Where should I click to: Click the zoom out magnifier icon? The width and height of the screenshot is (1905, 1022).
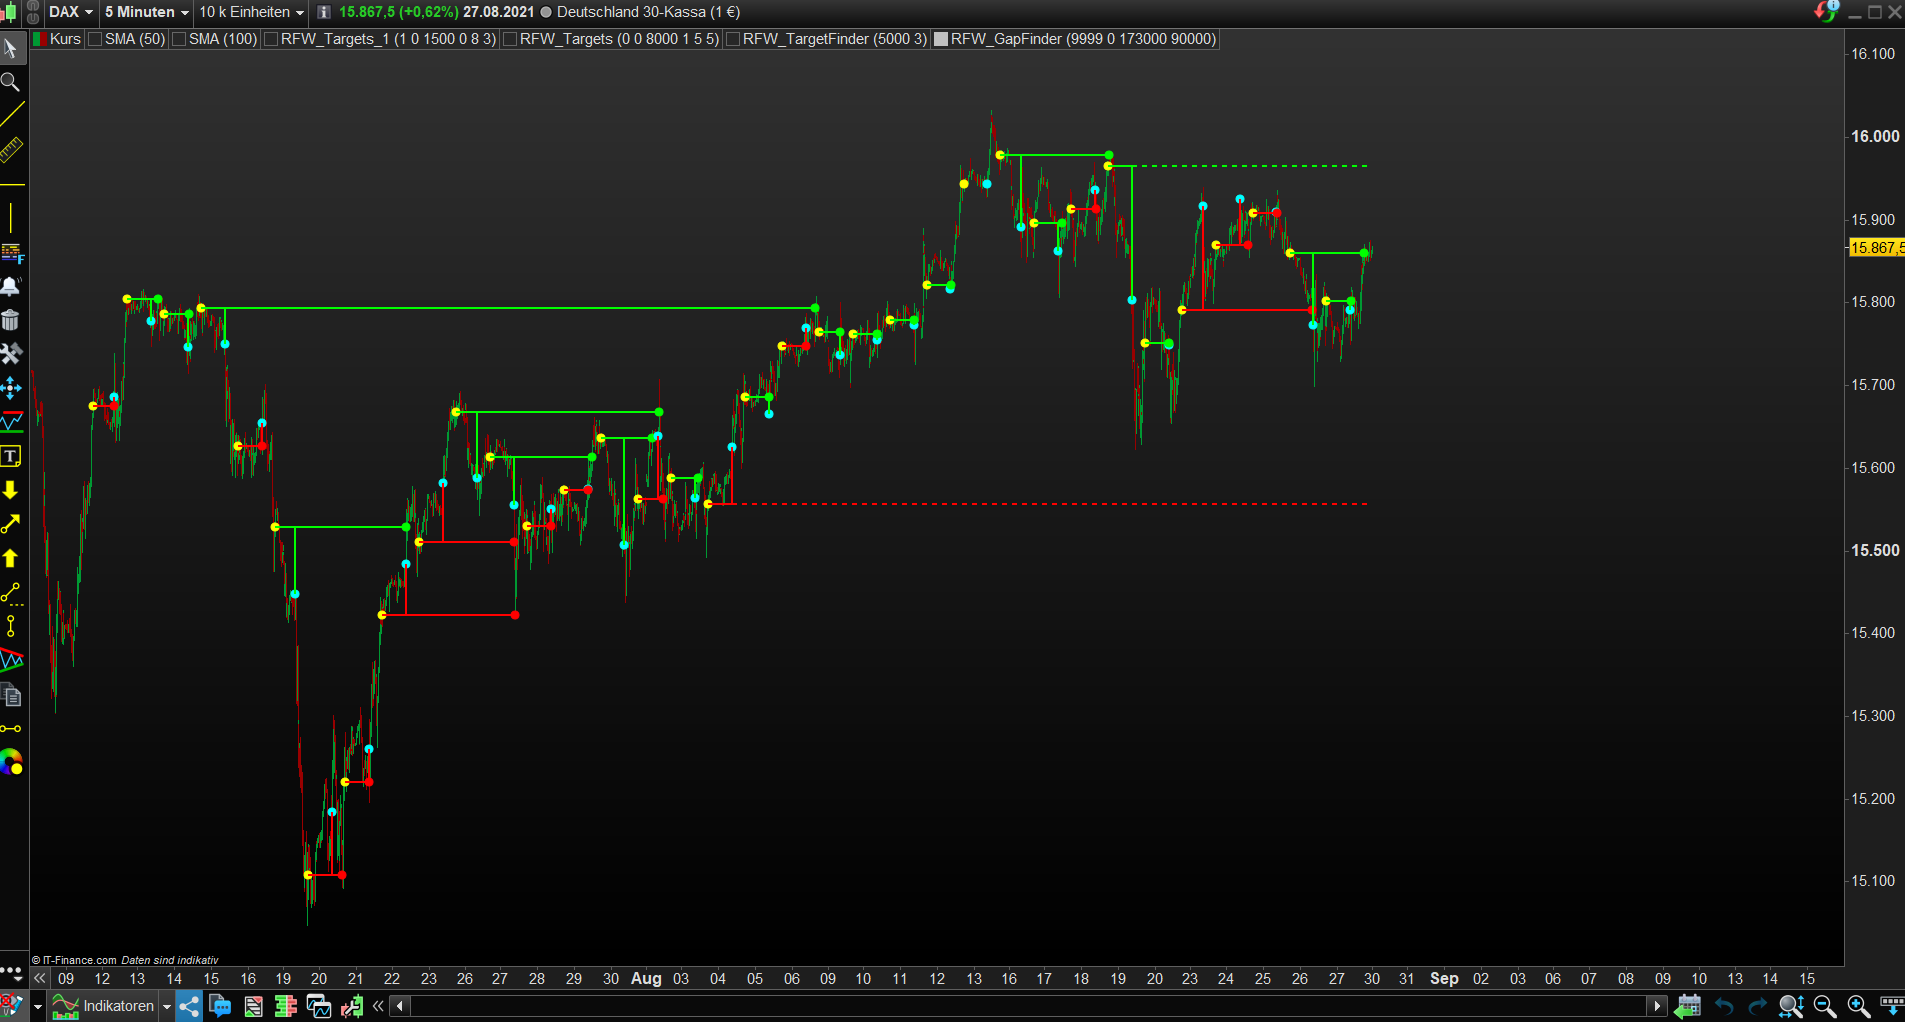tap(1825, 1006)
